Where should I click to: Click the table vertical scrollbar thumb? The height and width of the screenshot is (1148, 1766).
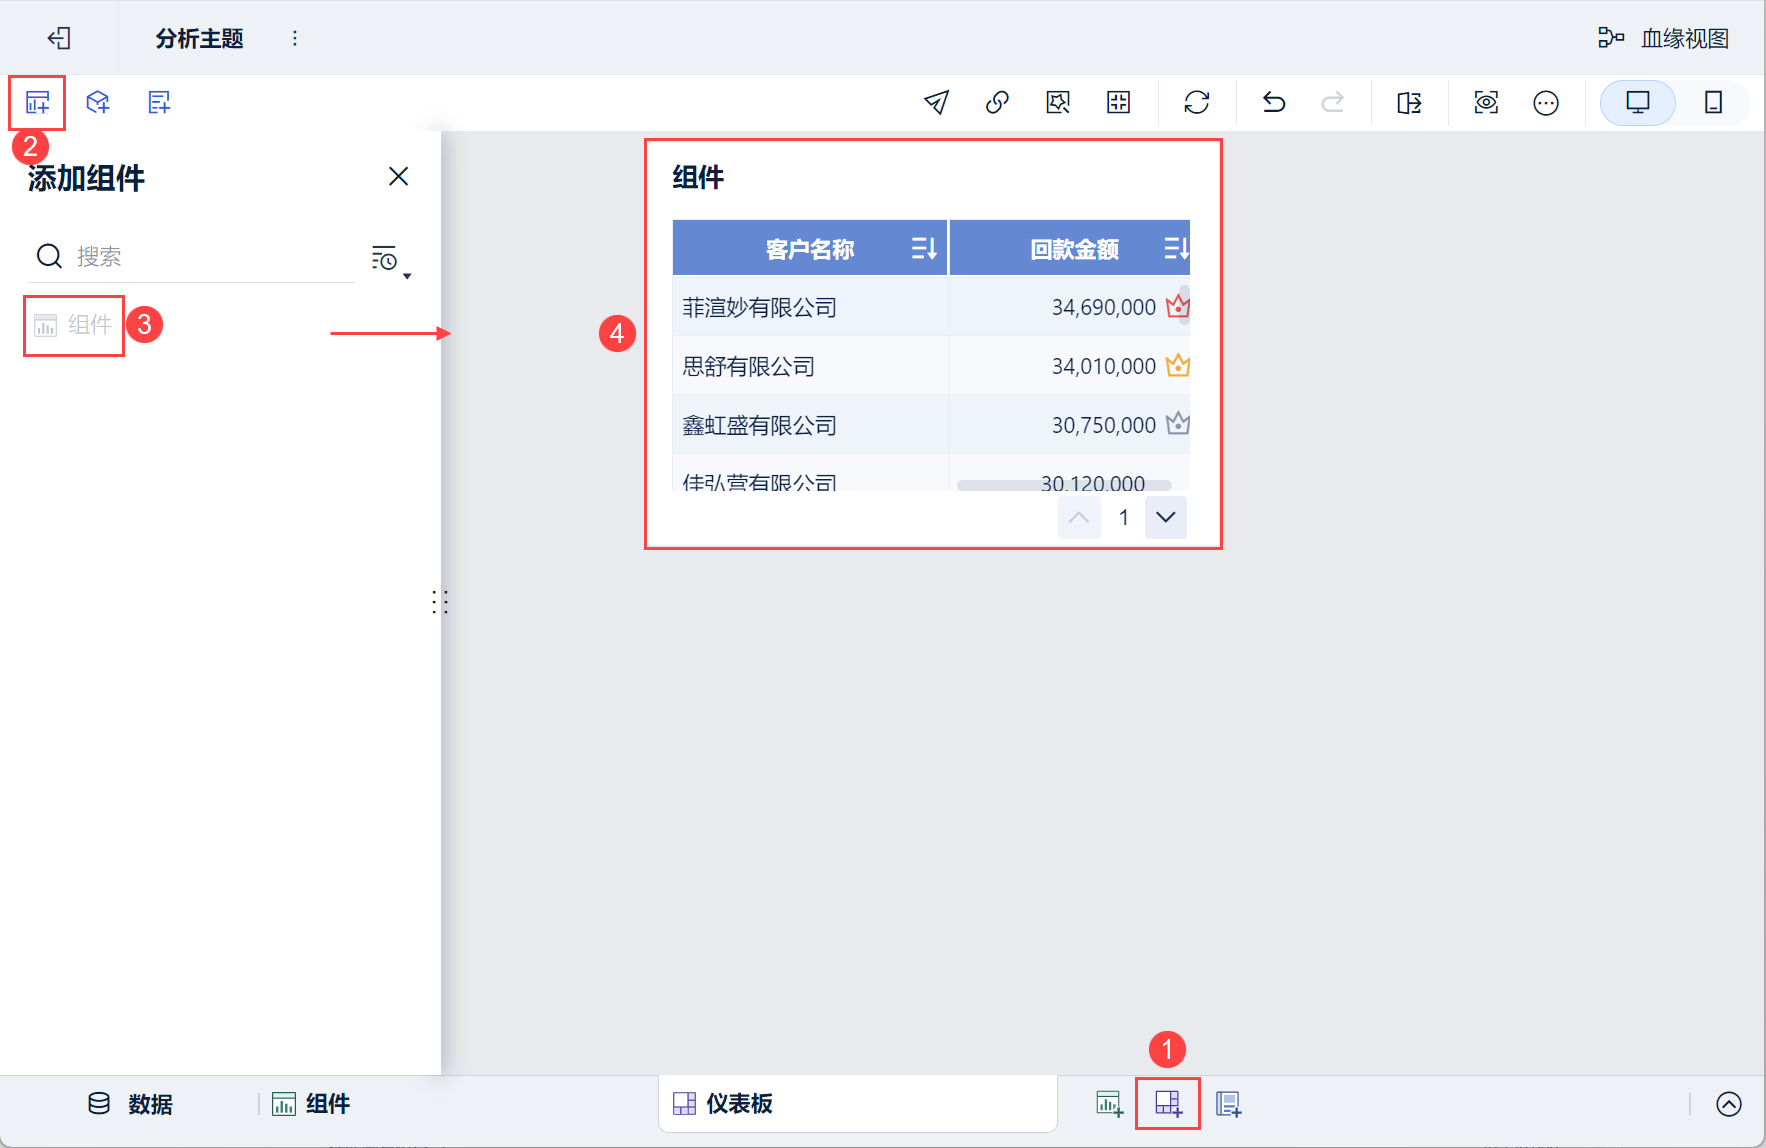point(1185,304)
